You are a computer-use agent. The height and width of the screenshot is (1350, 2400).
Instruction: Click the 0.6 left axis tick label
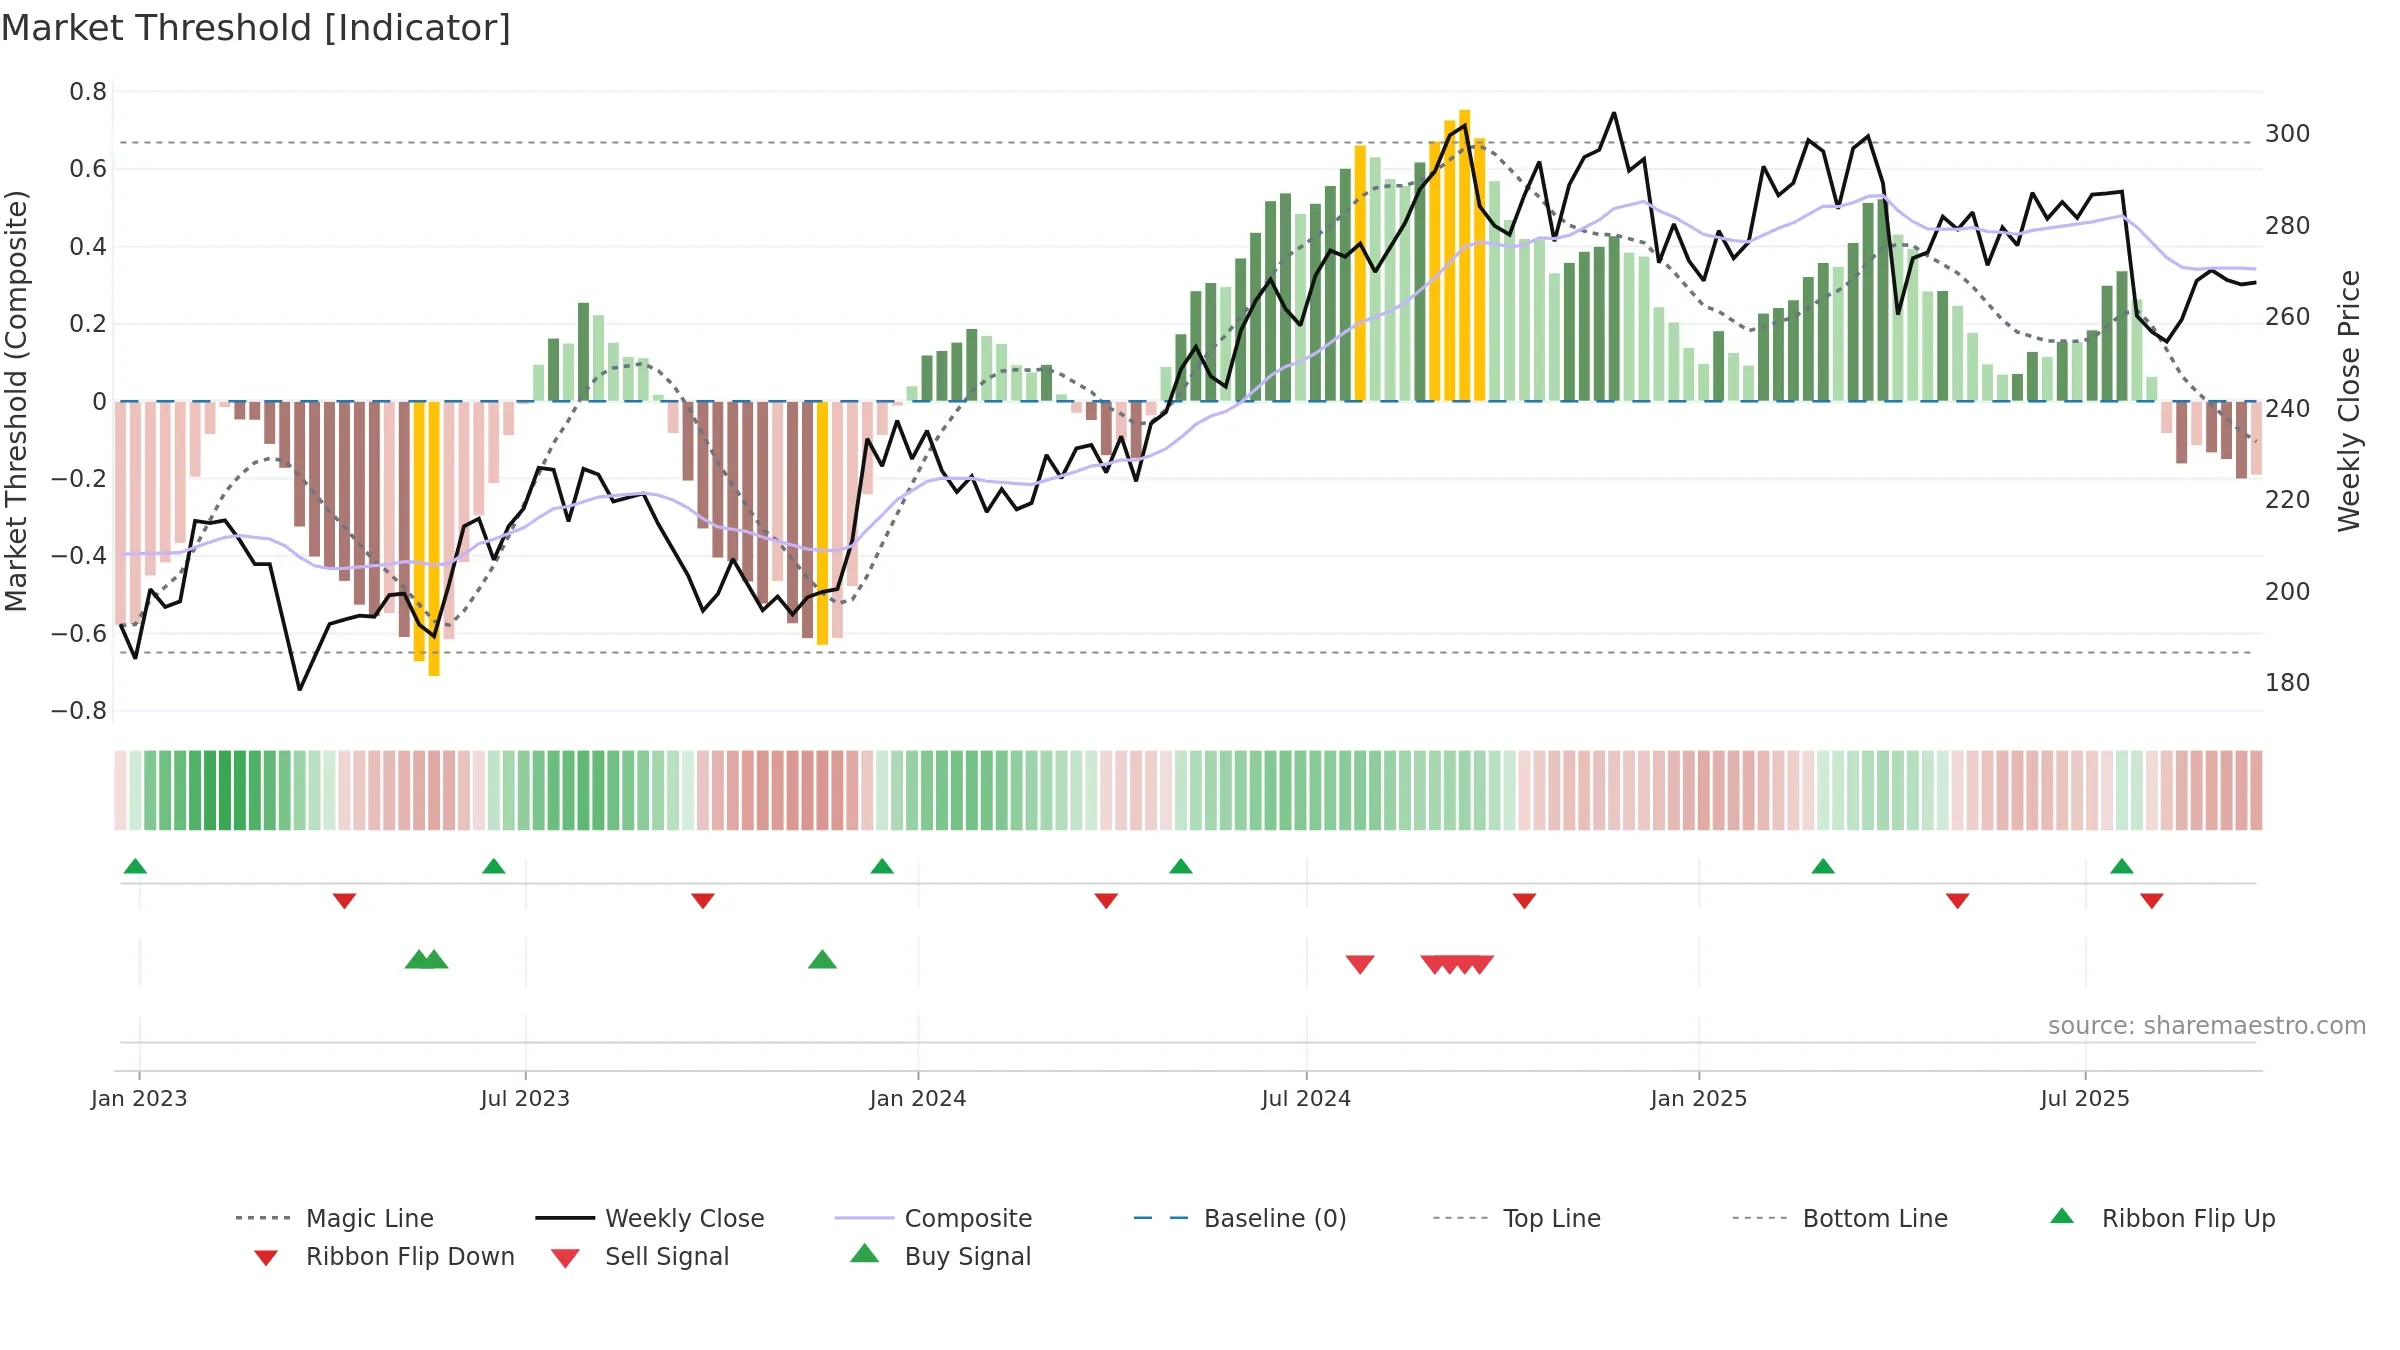(x=88, y=169)
